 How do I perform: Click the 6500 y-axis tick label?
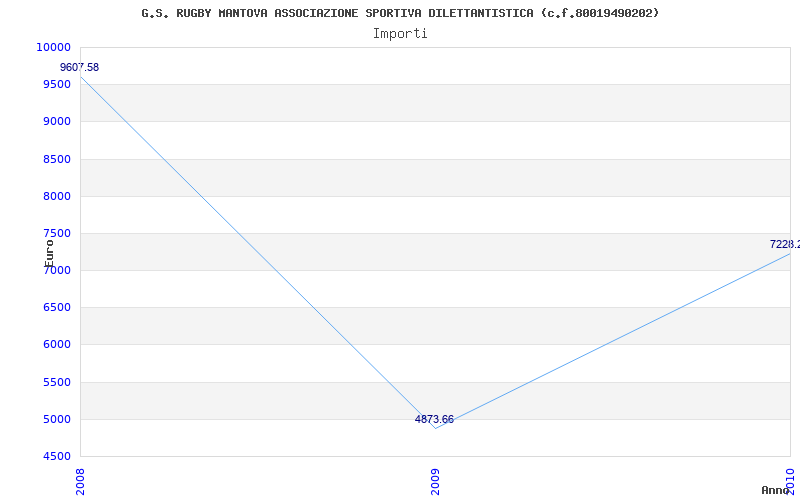tap(56, 308)
